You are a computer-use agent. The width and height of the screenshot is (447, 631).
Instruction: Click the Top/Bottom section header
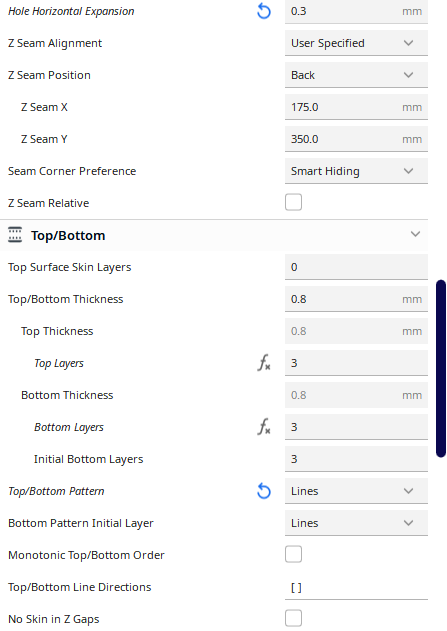click(x=214, y=235)
